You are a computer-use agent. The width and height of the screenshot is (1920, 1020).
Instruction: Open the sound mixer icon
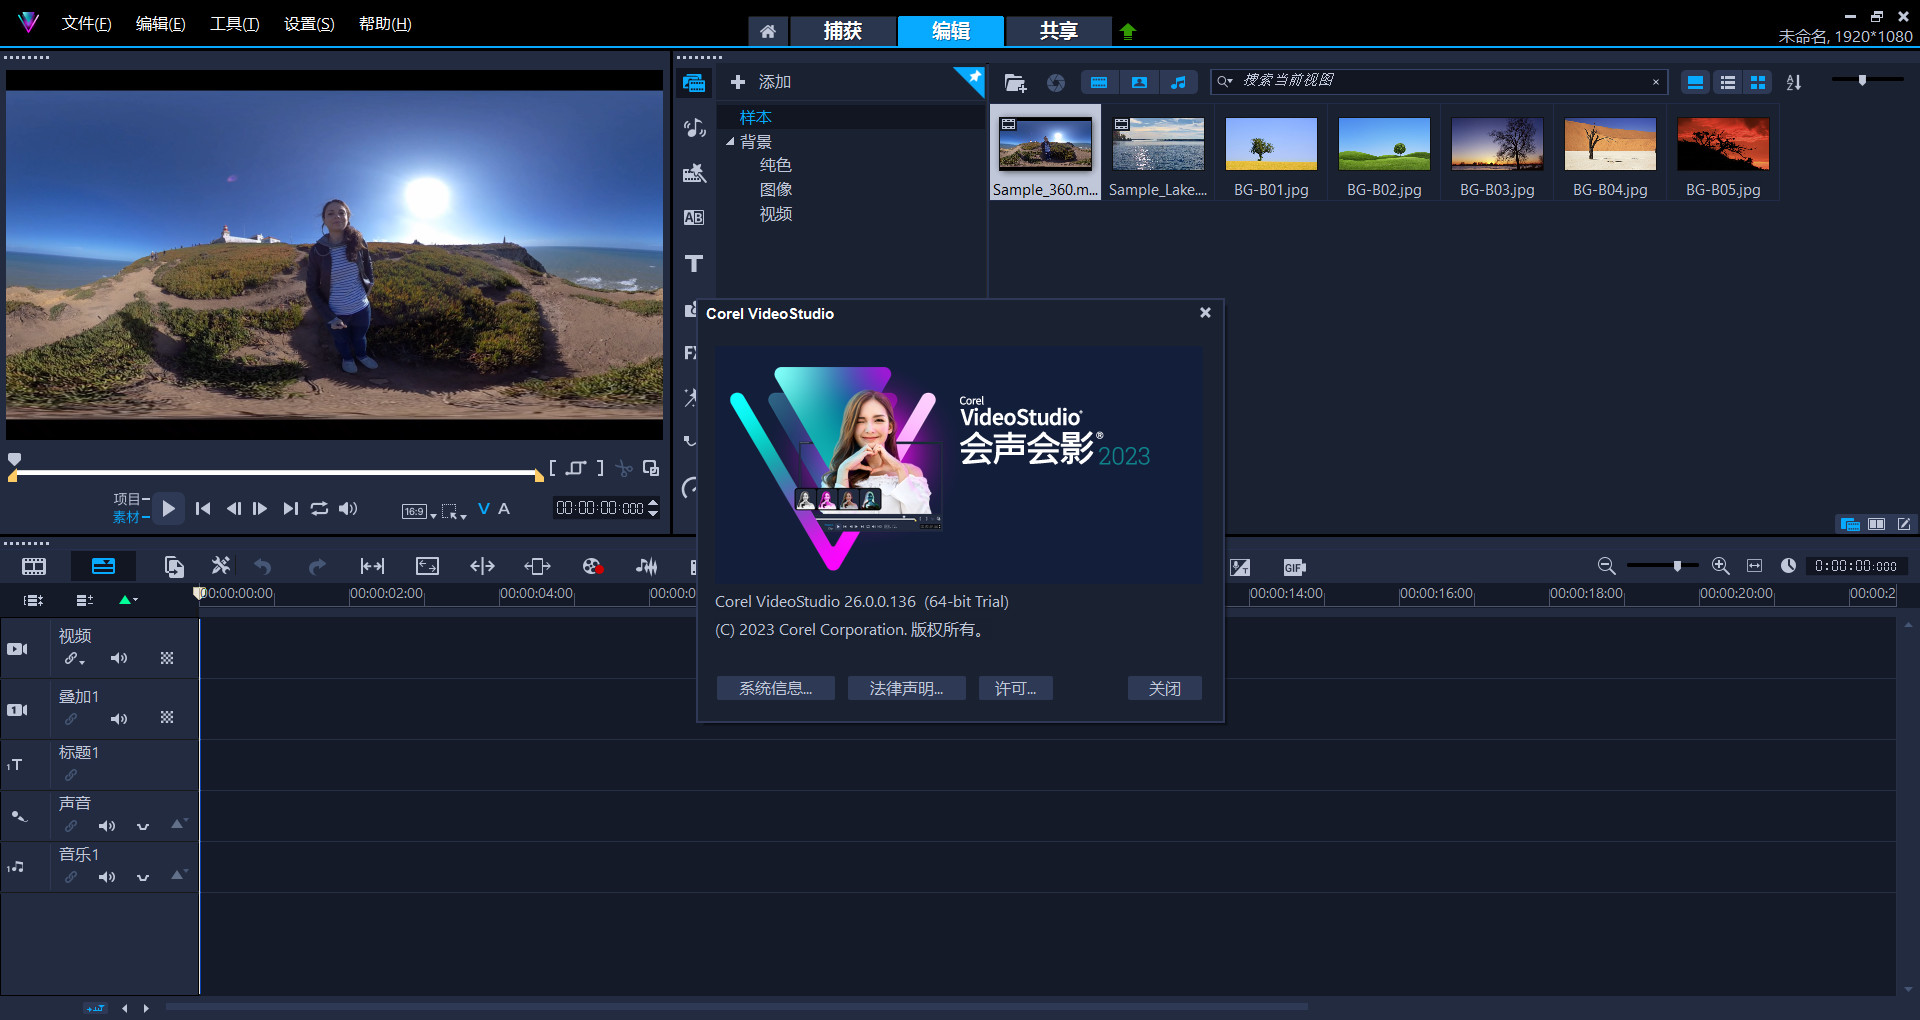[647, 567]
